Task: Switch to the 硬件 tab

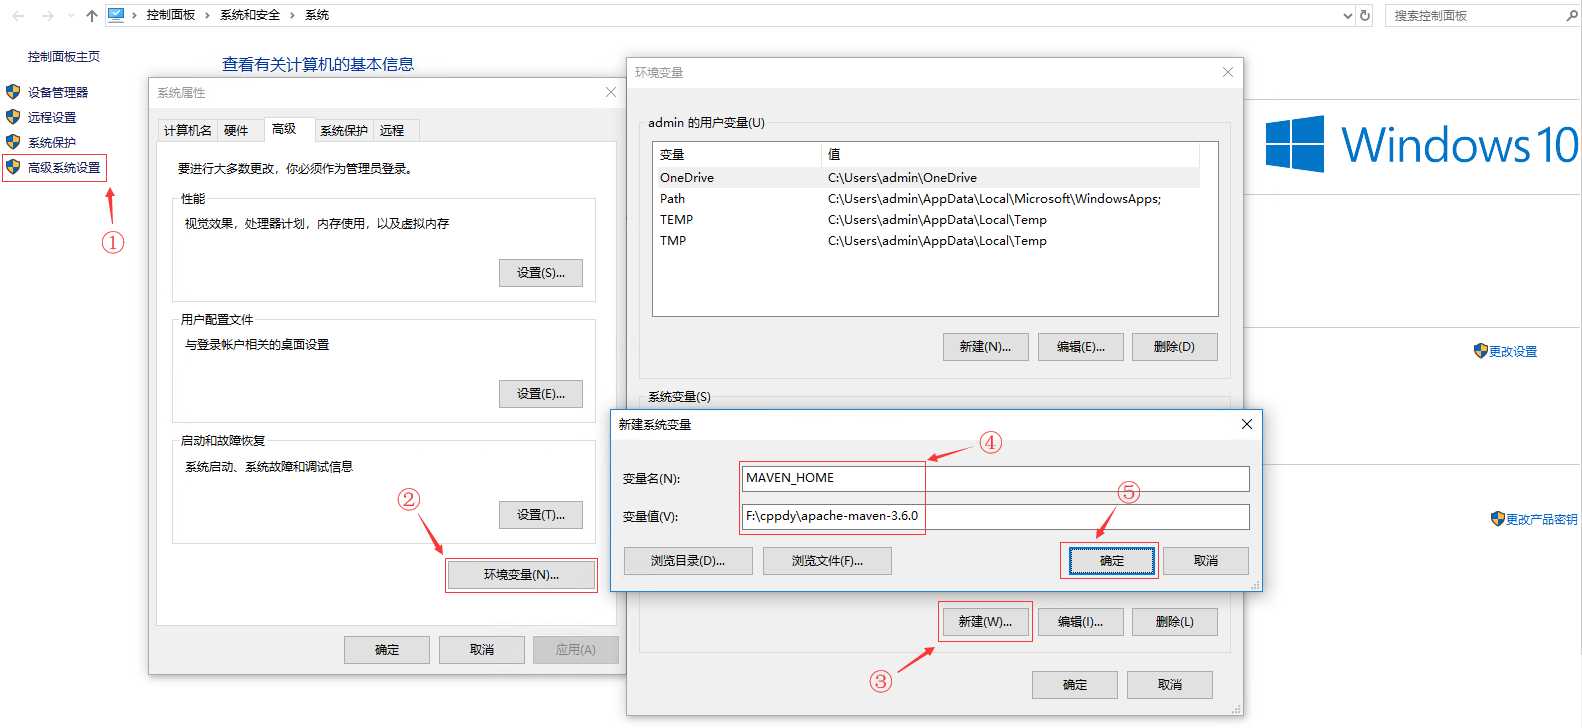Action: (x=237, y=131)
